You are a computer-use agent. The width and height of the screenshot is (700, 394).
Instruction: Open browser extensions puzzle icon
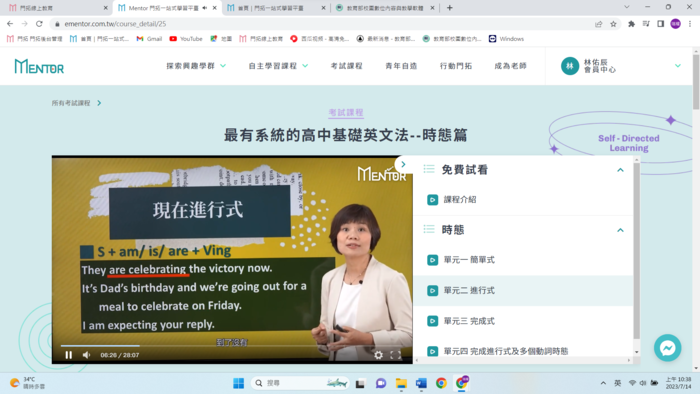click(x=631, y=24)
